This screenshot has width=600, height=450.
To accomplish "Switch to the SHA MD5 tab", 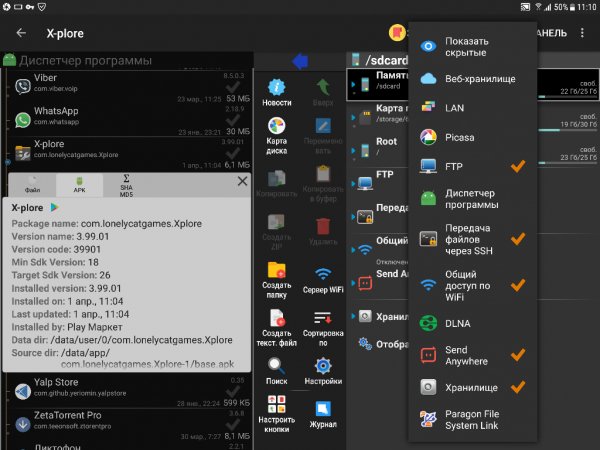I will pyautogui.click(x=126, y=186).
